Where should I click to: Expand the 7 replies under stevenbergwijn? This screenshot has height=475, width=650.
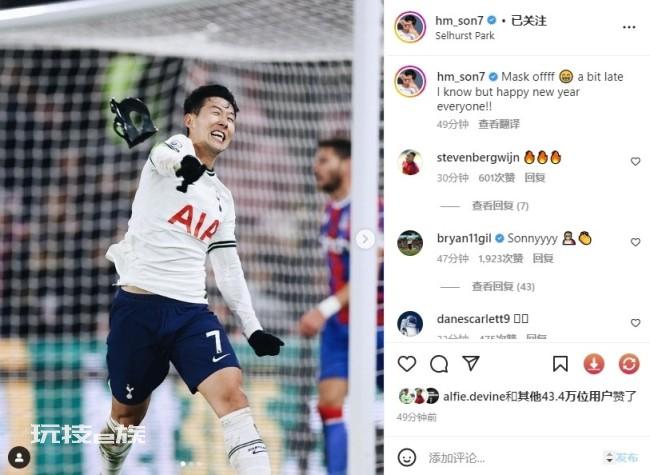[500, 206]
